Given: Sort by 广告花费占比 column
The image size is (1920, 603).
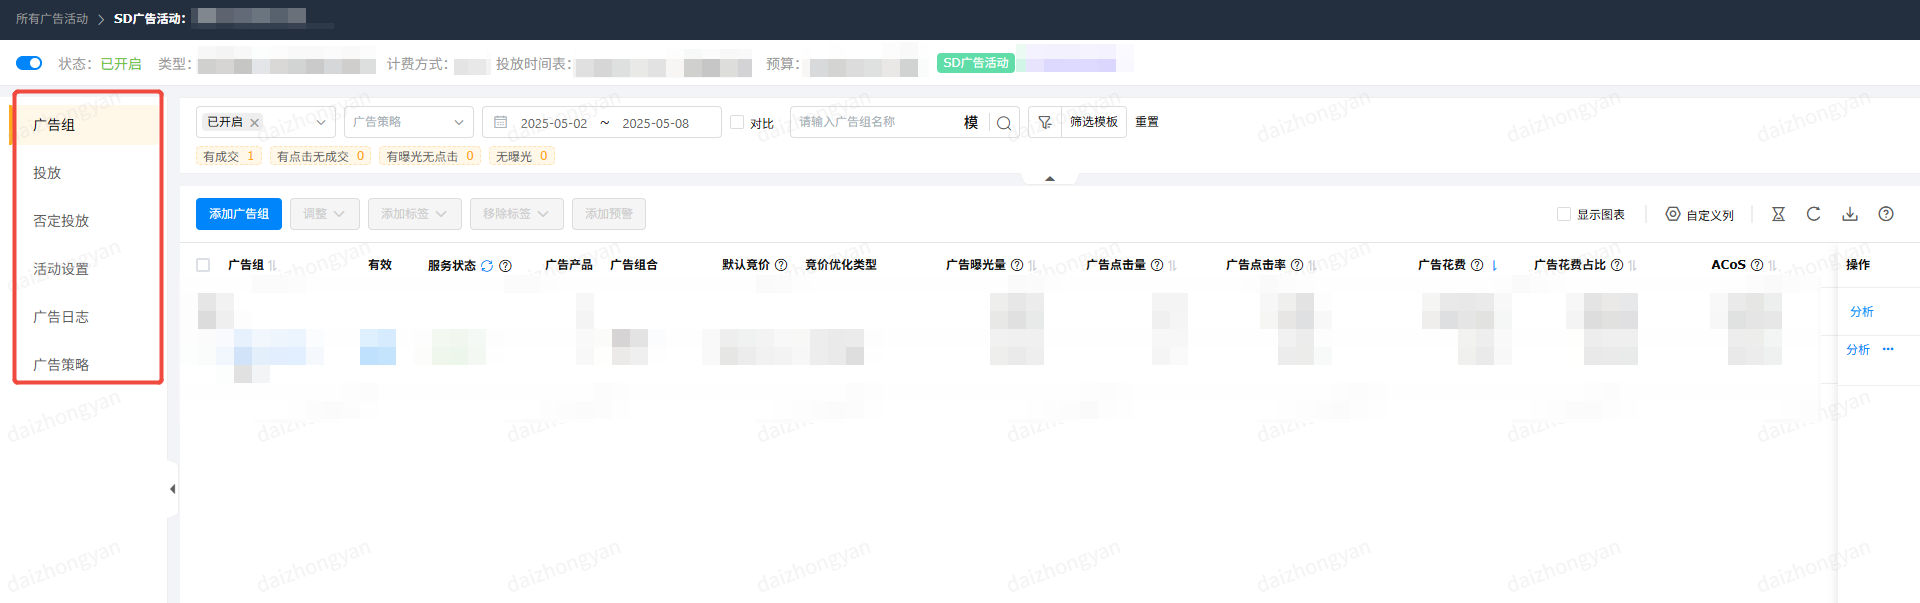Looking at the screenshot, I should click(1633, 265).
